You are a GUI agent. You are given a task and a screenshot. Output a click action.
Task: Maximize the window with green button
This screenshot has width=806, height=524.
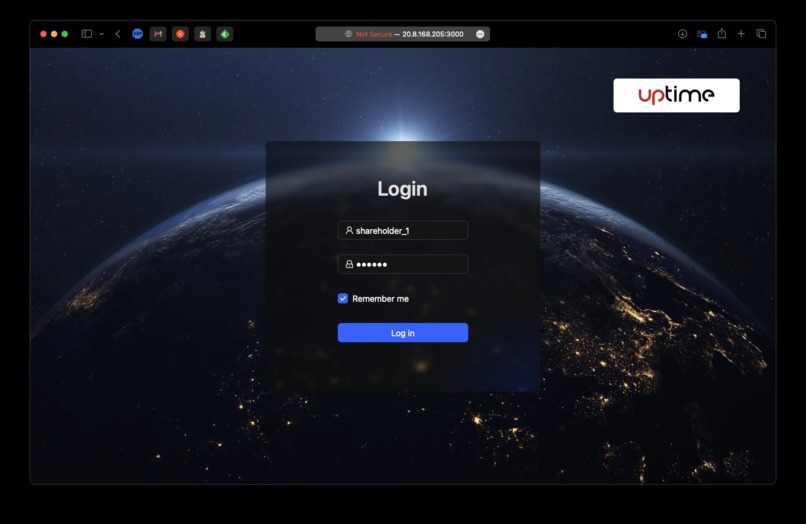click(65, 34)
